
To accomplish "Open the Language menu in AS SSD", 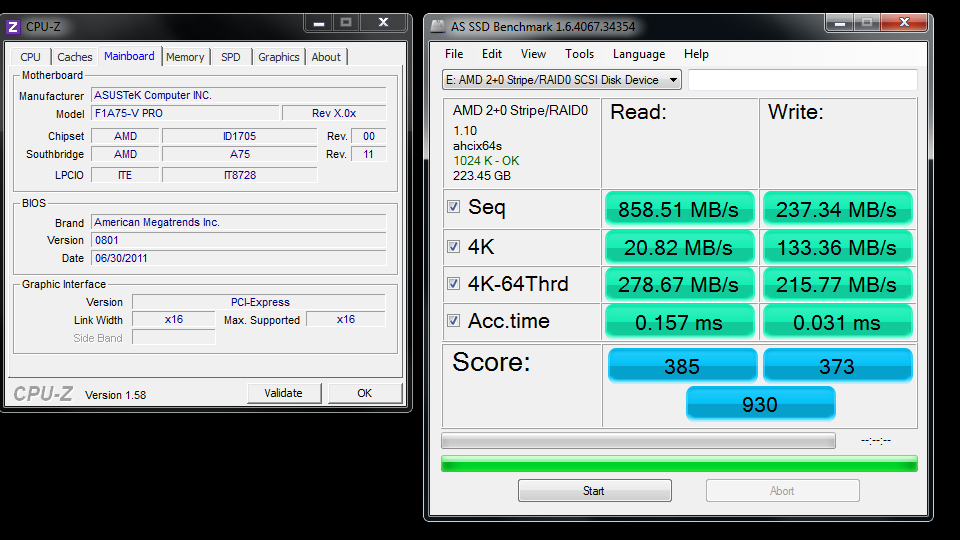I will [639, 54].
